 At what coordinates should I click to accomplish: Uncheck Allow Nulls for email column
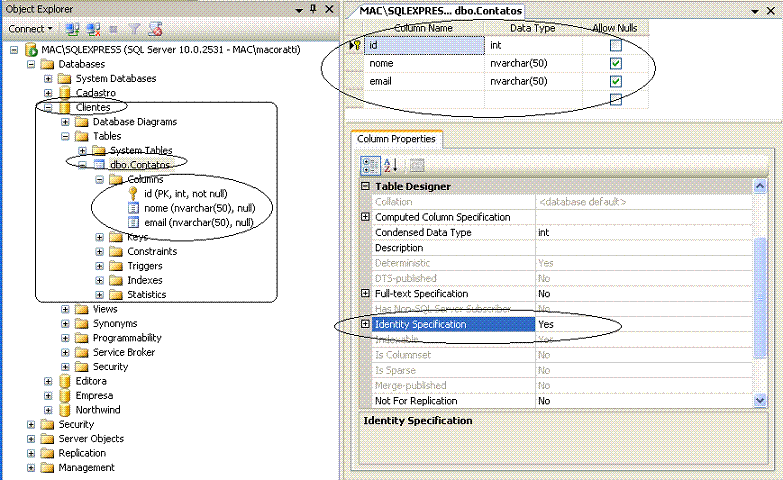tap(616, 81)
